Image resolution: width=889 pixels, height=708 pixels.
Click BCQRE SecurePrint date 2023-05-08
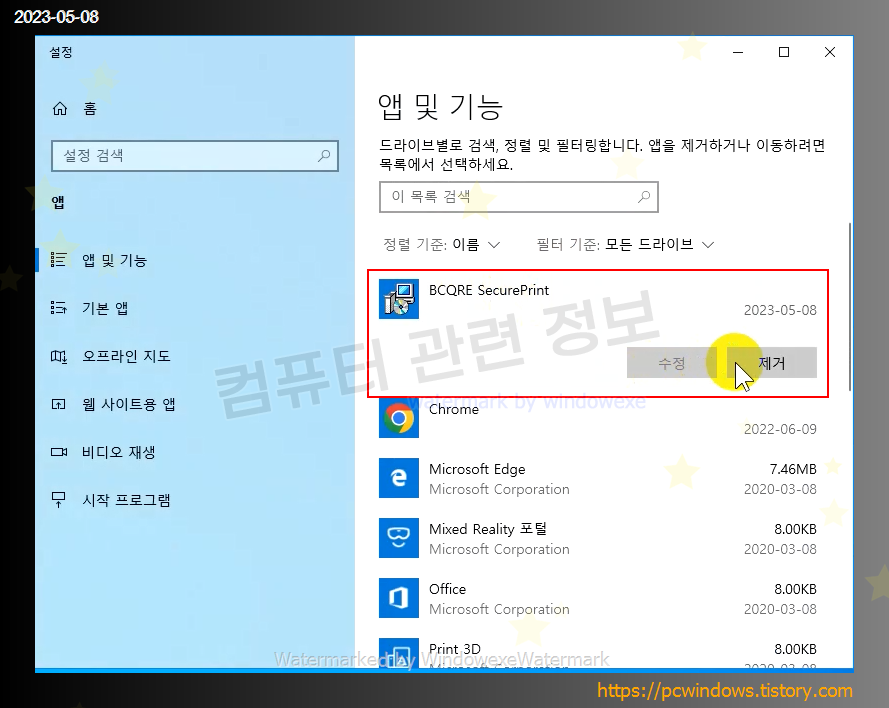tap(780, 310)
